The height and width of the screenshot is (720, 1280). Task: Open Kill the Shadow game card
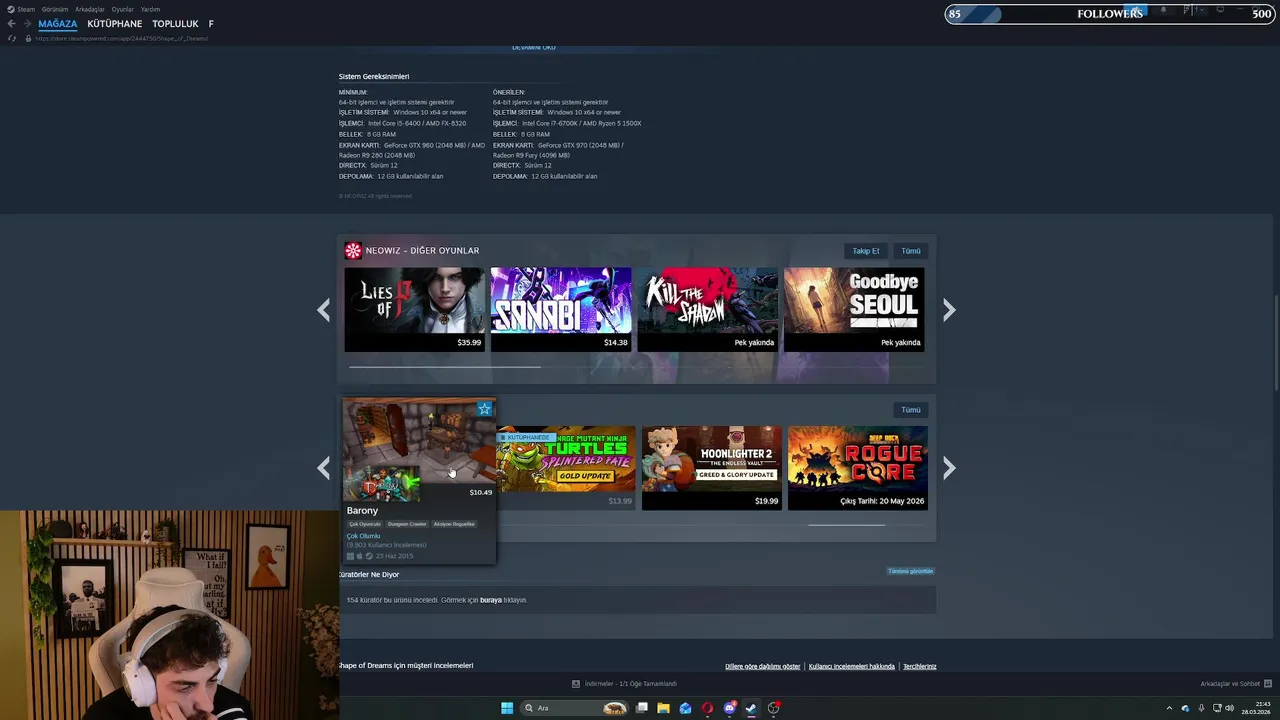(x=707, y=309)
